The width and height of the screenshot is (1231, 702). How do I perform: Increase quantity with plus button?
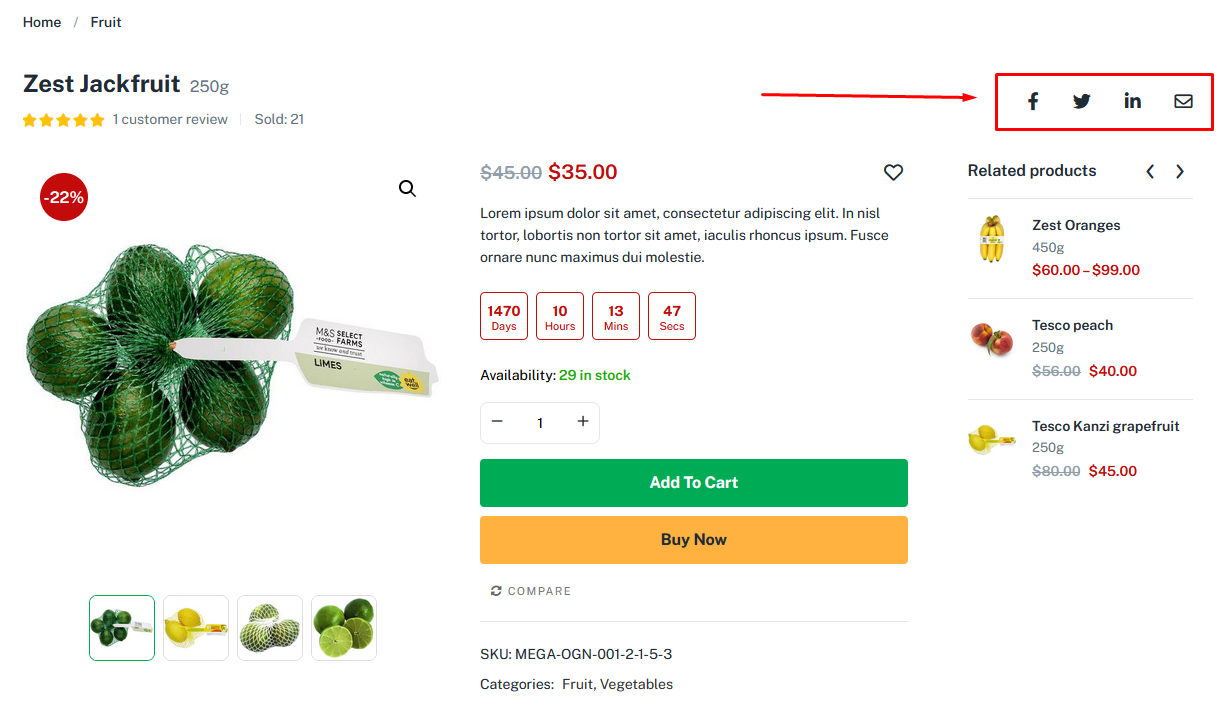(583, 422)
